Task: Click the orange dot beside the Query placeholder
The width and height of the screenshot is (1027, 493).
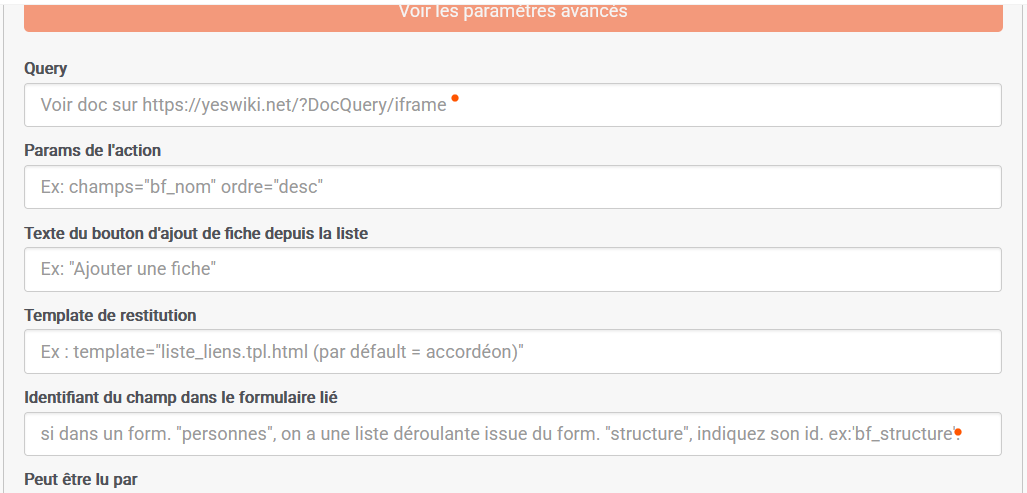Action: (455, 98)
